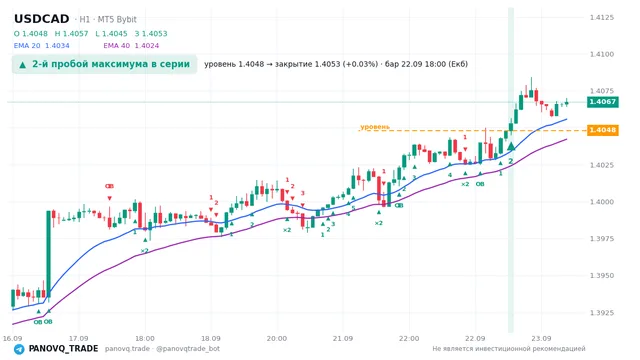Select the USDCAD symbol title
Viewport: 640px width, 360px height.
(42, 19)
